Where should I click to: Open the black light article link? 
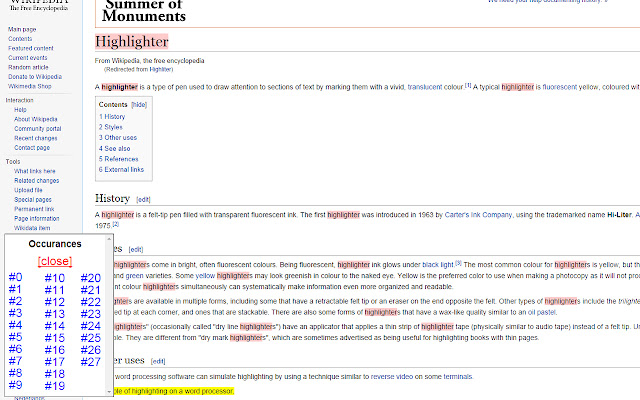click(x=438, y=264)
